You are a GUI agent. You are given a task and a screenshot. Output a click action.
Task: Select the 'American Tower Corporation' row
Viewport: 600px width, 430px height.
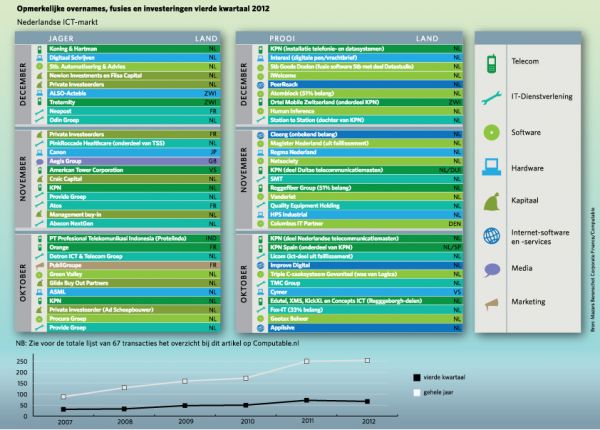click(134, 170)
